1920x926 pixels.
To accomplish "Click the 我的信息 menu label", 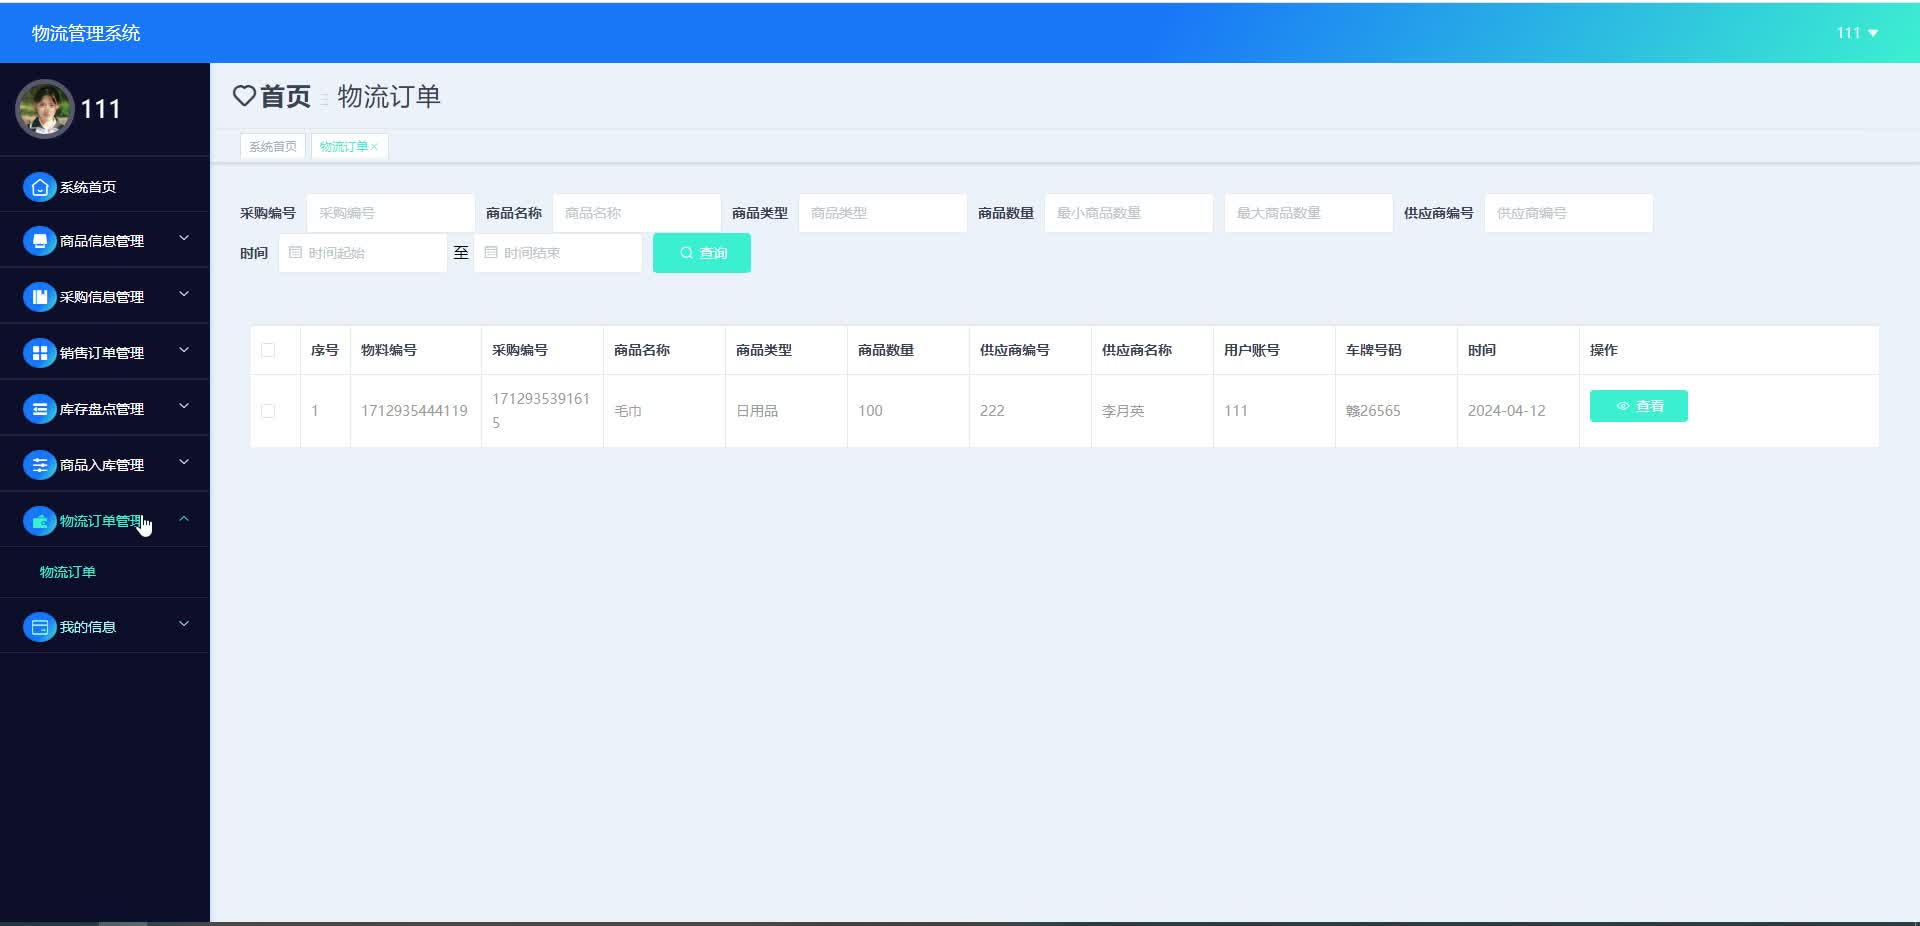I will coord(88,627).
